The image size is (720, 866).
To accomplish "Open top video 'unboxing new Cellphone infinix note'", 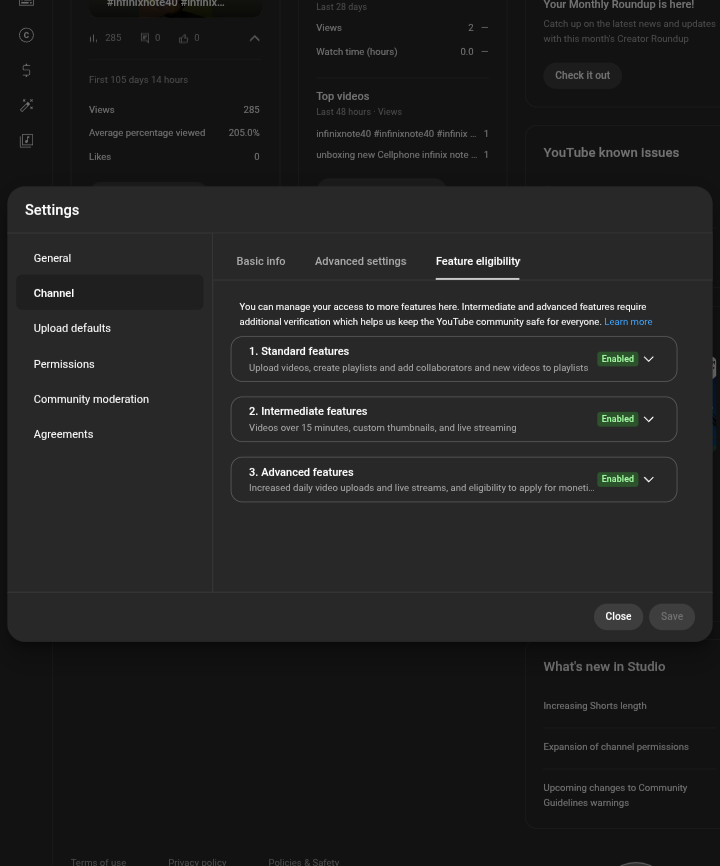I will tap(396, 155).
